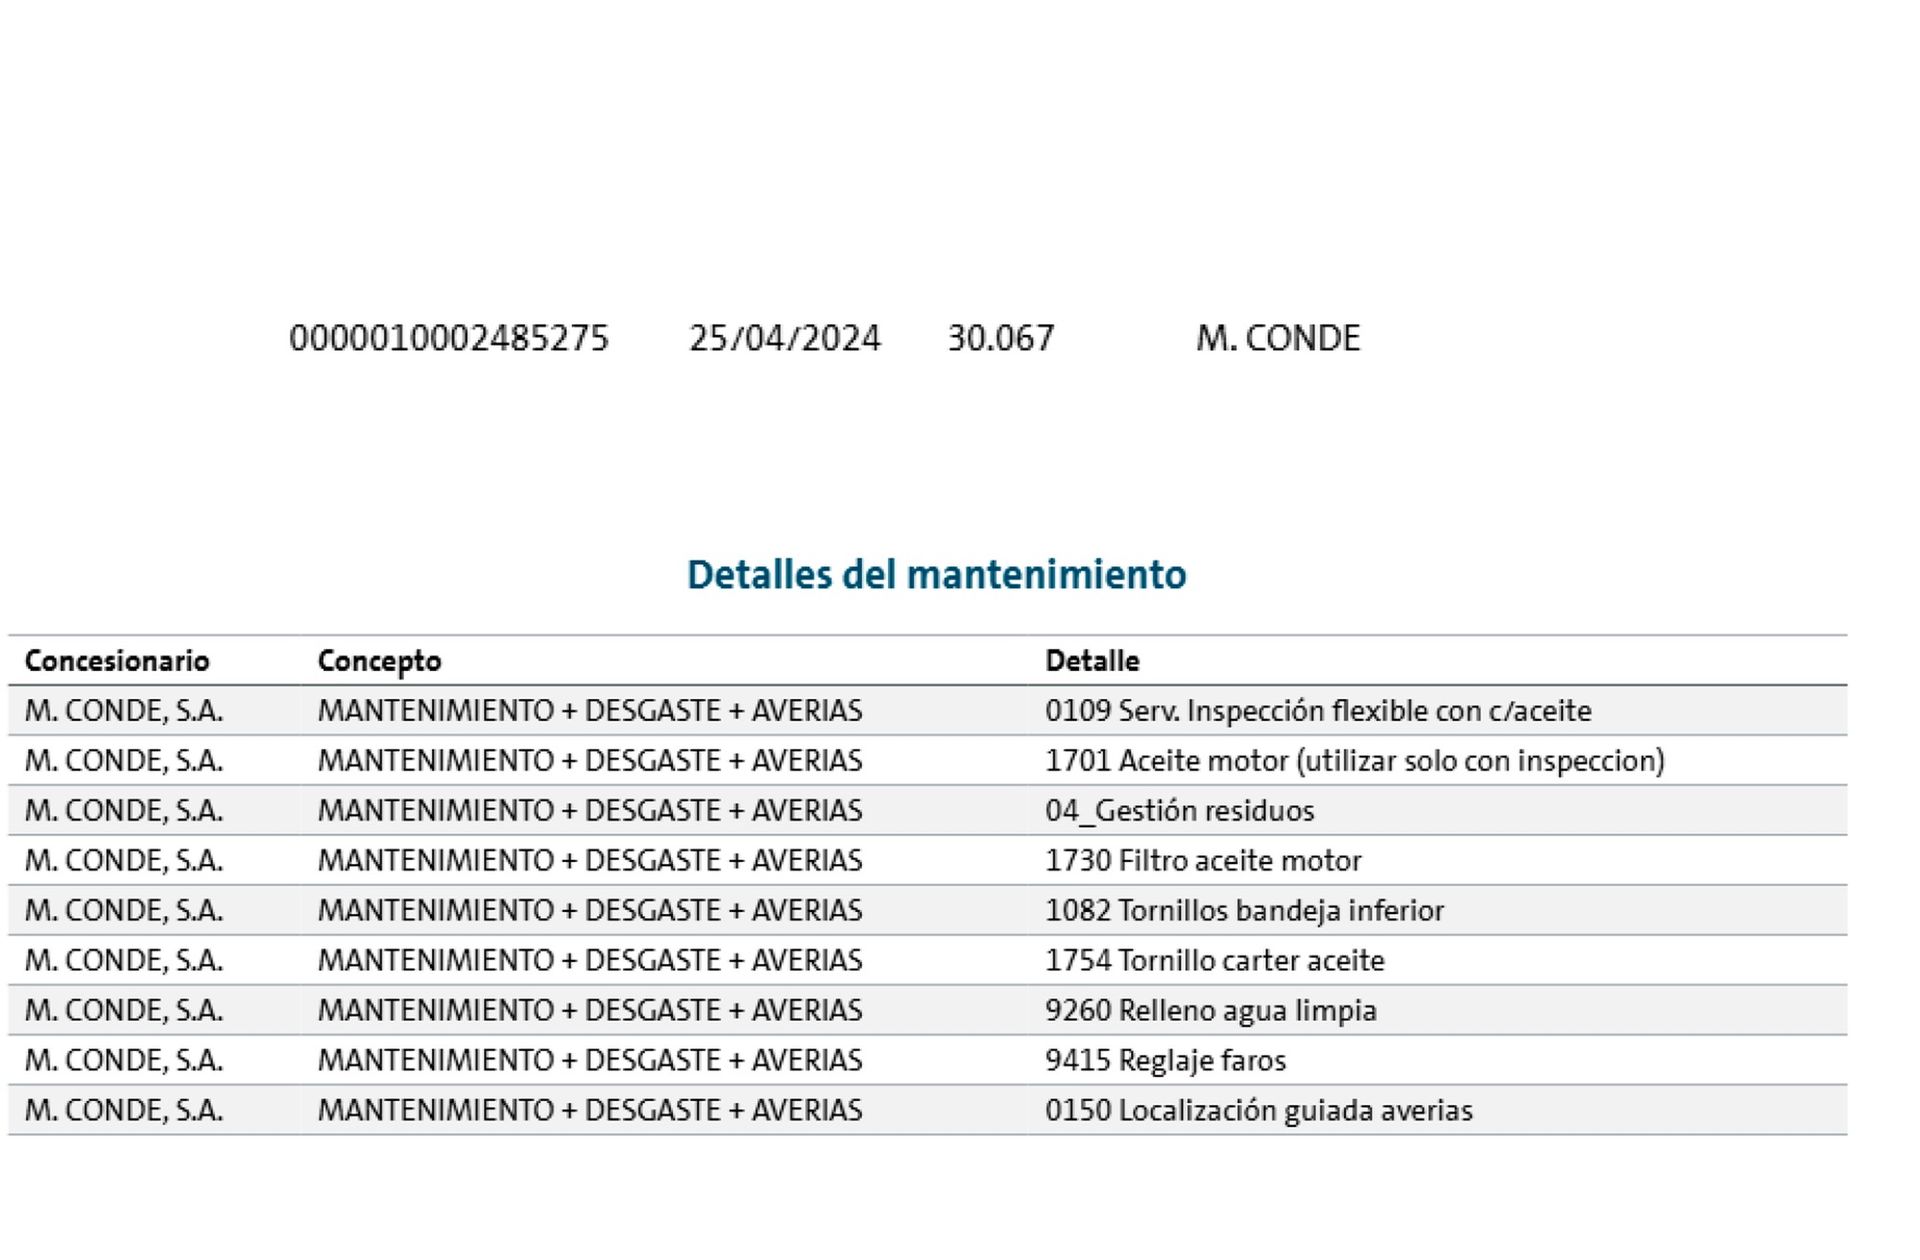Click the order number 0000010002485275
The height and width of the screenshot is (1260, 1920).
pos(448,338)
